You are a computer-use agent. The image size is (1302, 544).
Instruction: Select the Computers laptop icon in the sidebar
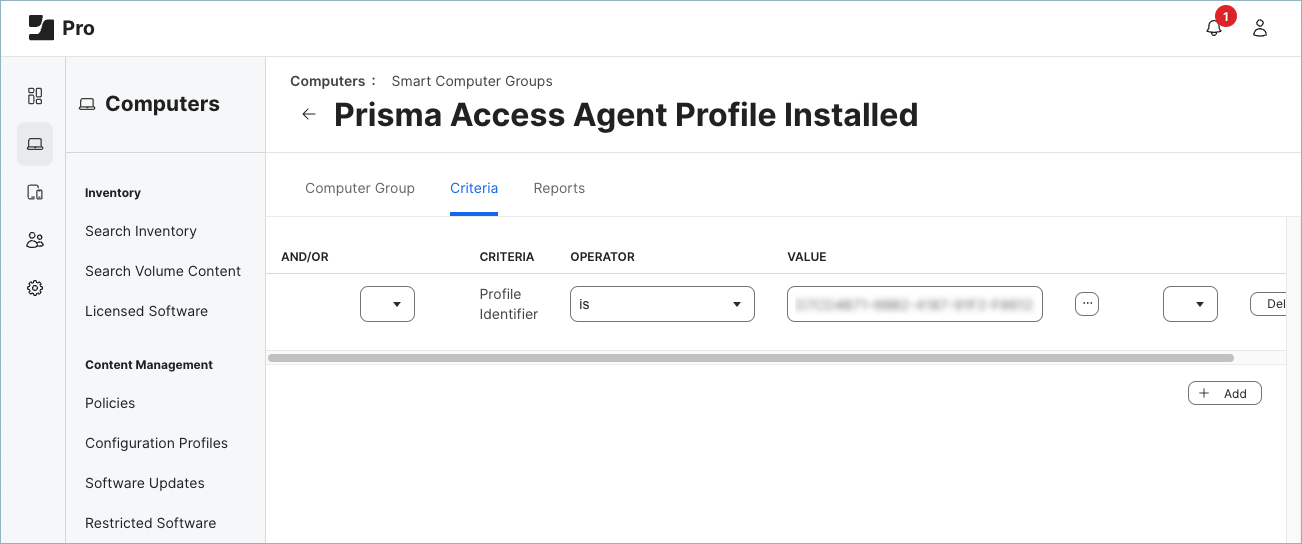coord(35,144)
